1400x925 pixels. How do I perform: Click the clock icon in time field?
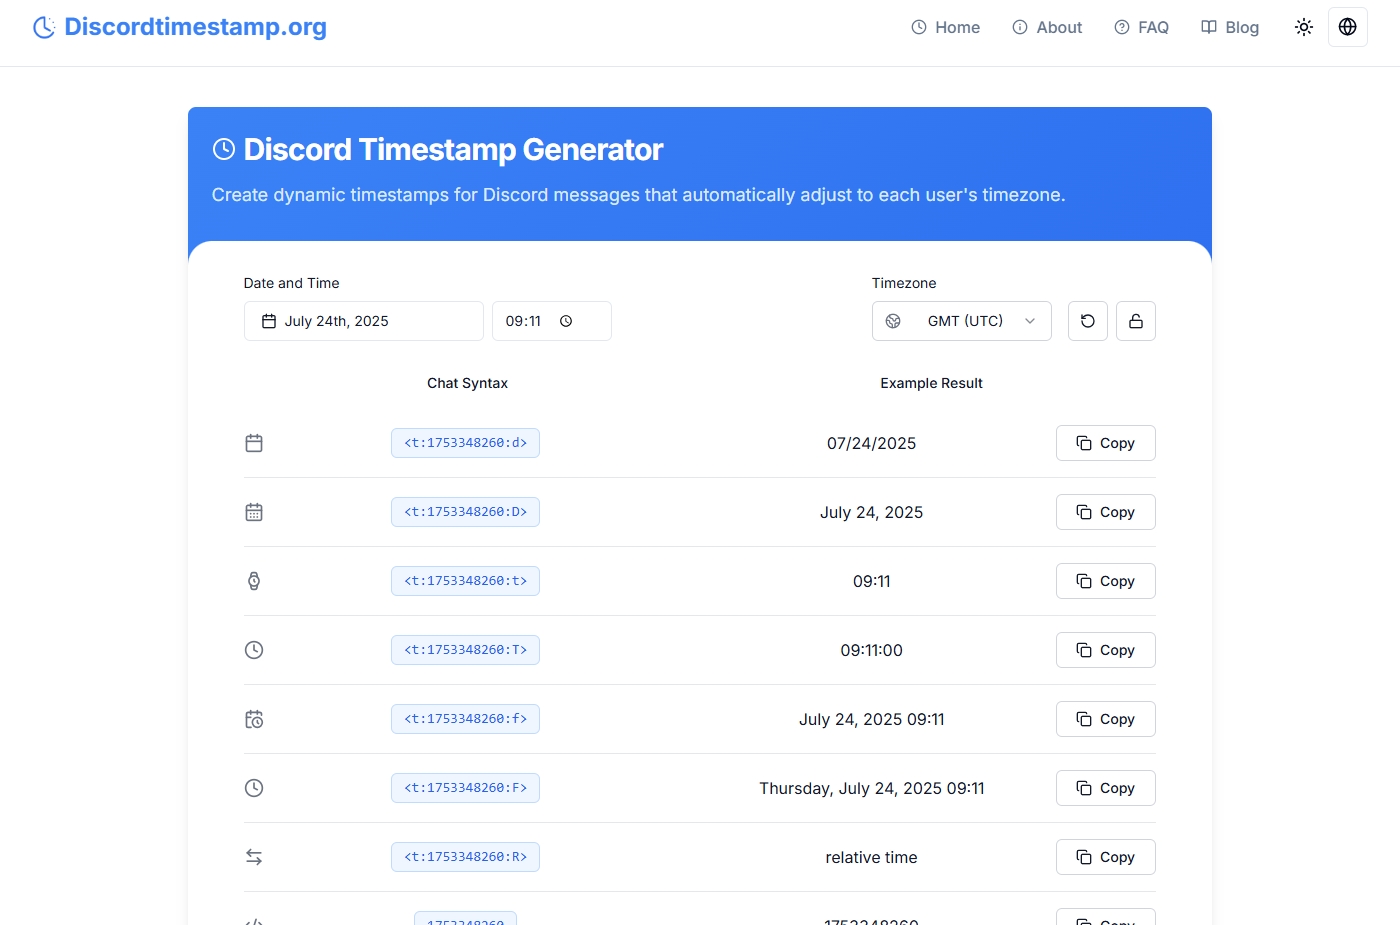point(566,321)
